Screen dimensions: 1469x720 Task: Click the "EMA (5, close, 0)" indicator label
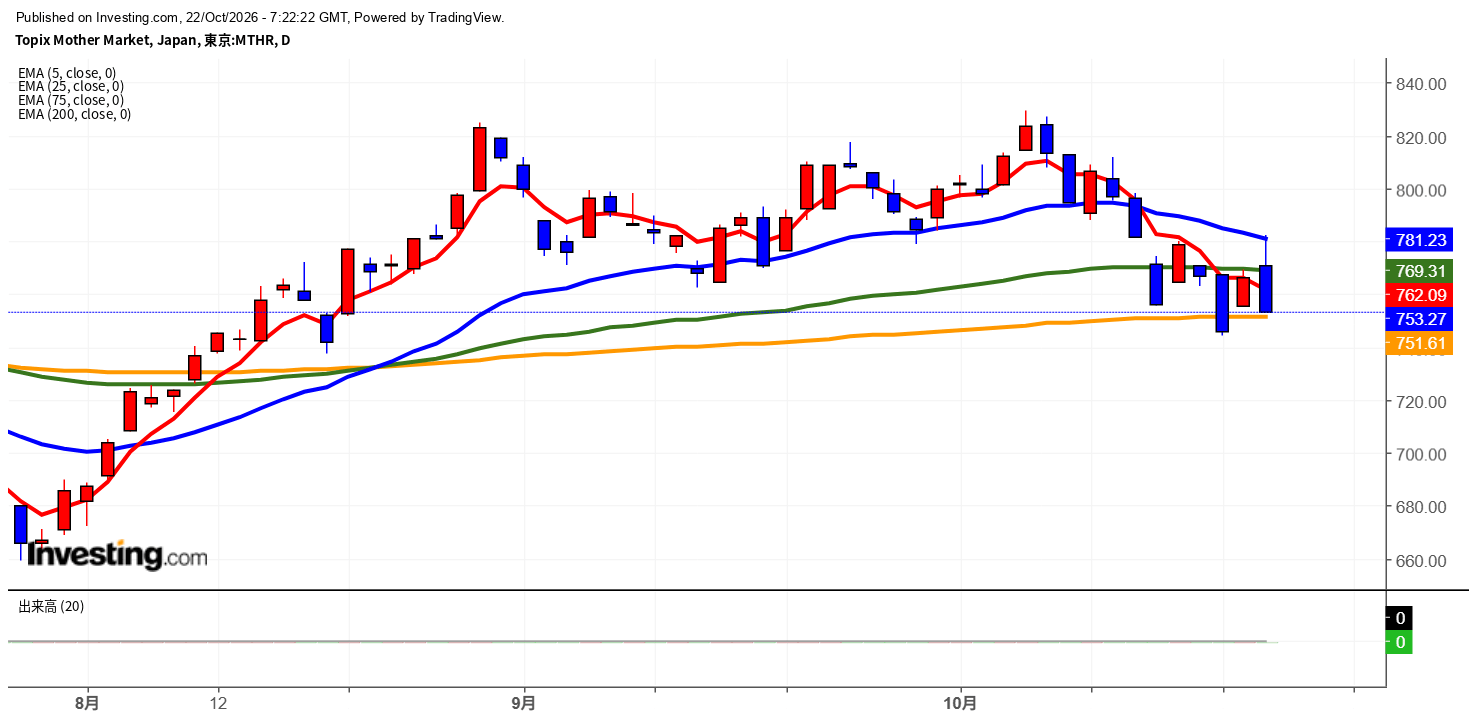pos(67,72)
